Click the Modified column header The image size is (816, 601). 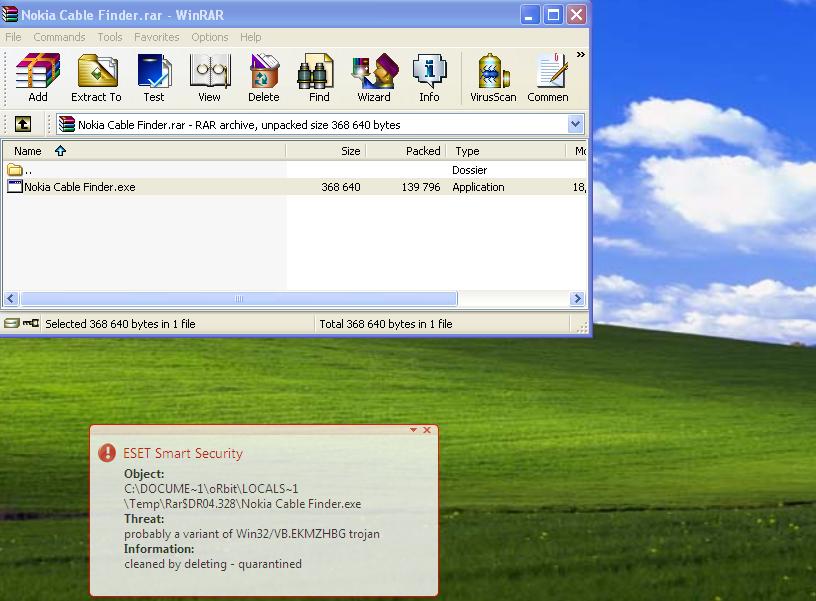[x=577, y=151]
